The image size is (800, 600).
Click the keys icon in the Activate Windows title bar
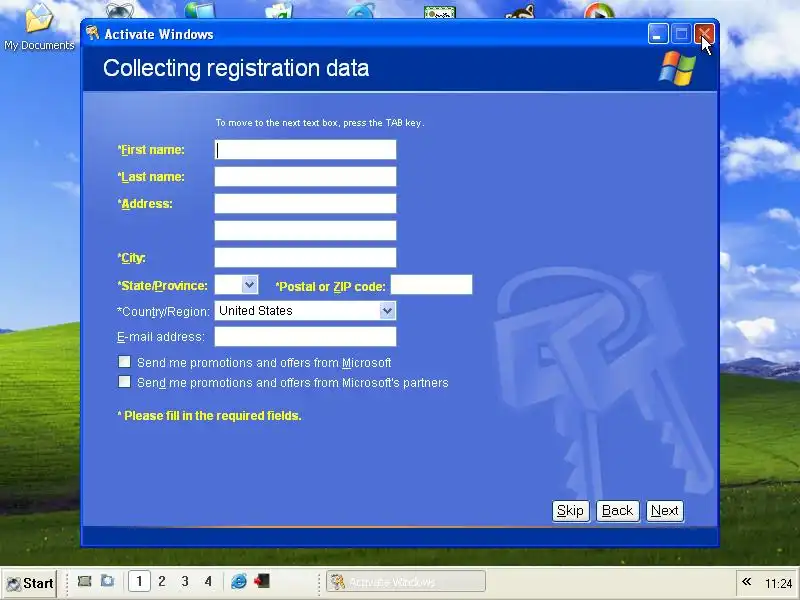(92, 34)
